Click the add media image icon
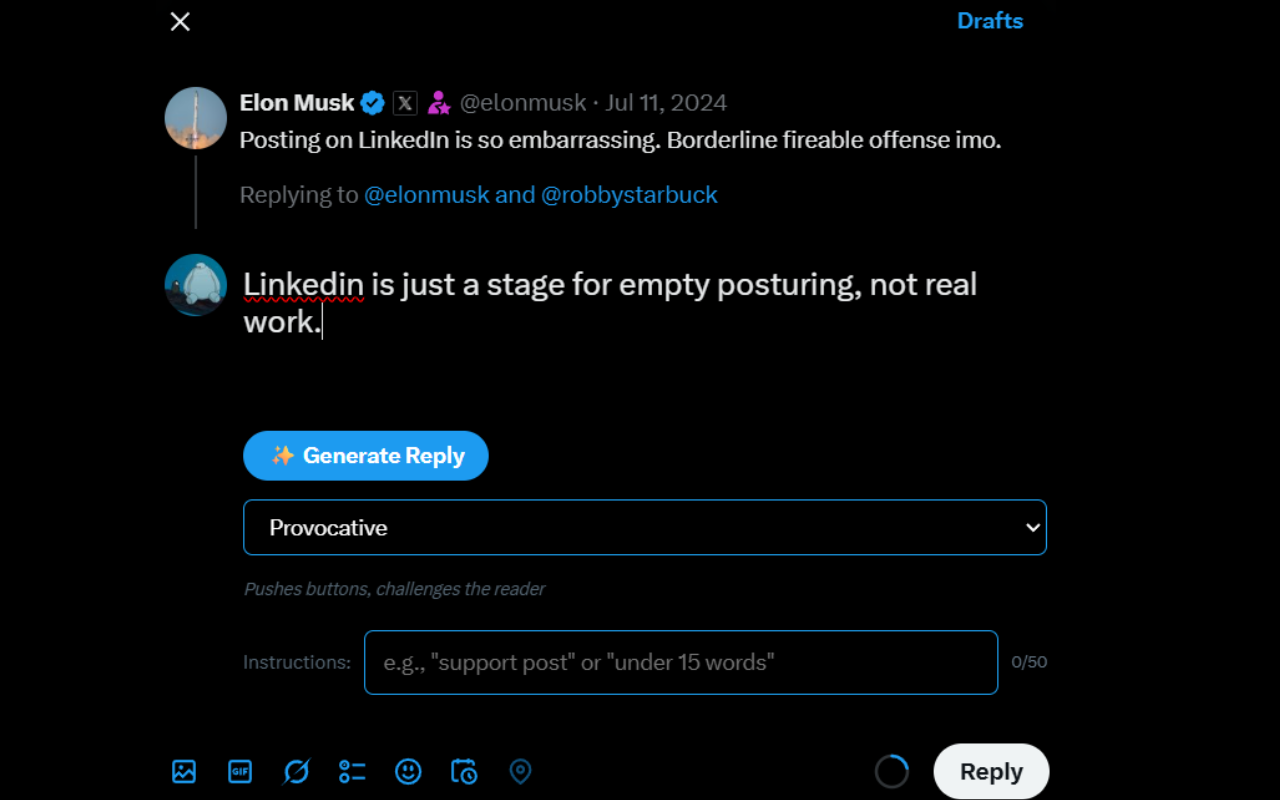The width and height of the screenshot is (1280, 800). coord(184,771)
